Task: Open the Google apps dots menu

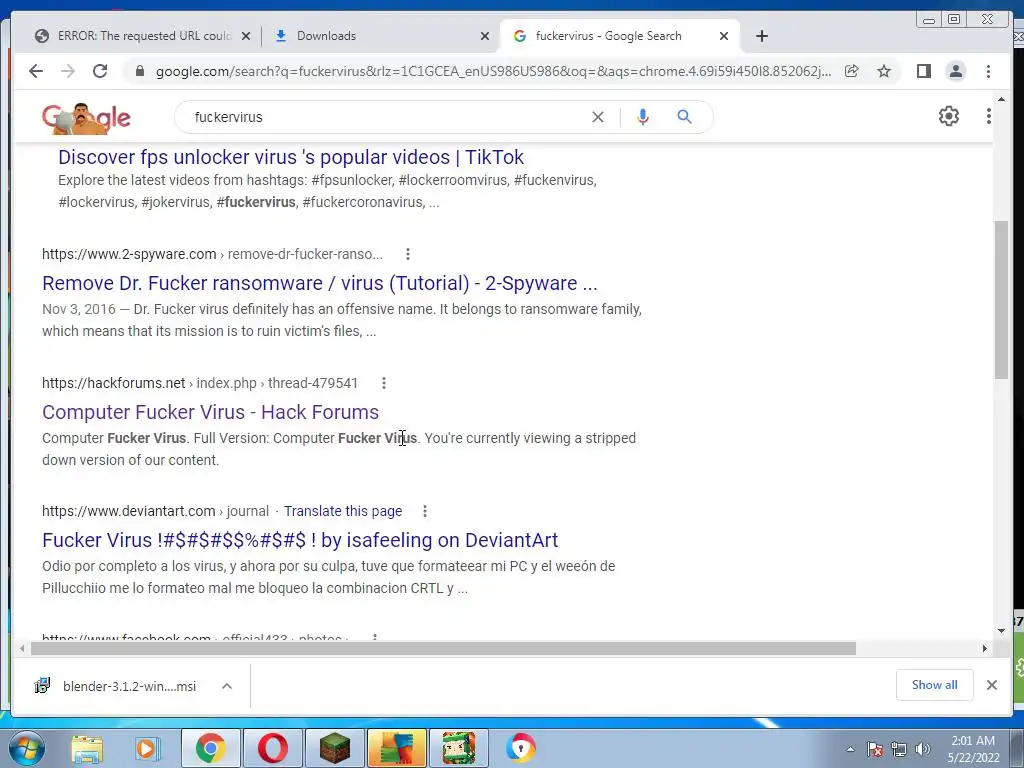Action: click(989, 116)
